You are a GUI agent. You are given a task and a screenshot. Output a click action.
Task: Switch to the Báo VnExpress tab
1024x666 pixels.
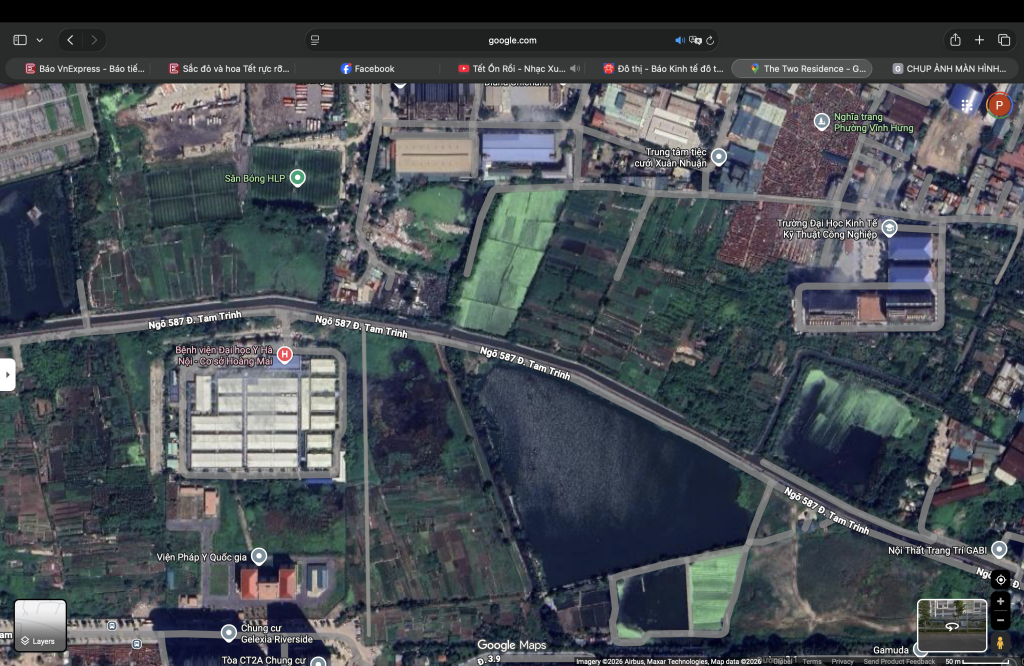pyautogui.click(x=84, y=69)
